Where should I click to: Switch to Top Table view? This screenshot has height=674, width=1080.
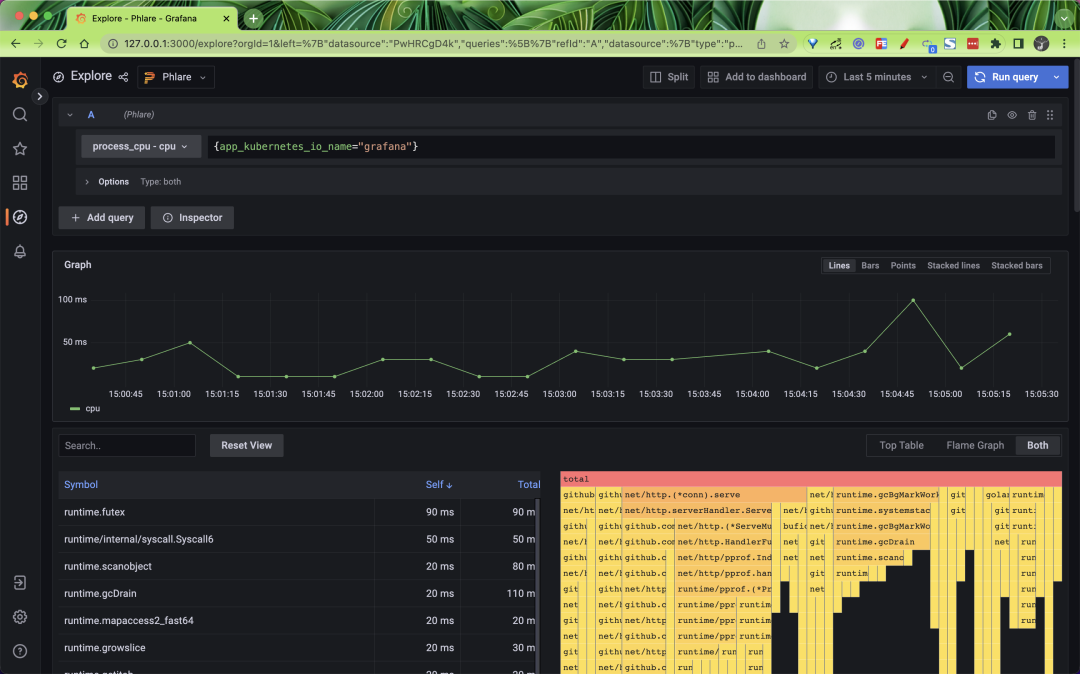901,445
